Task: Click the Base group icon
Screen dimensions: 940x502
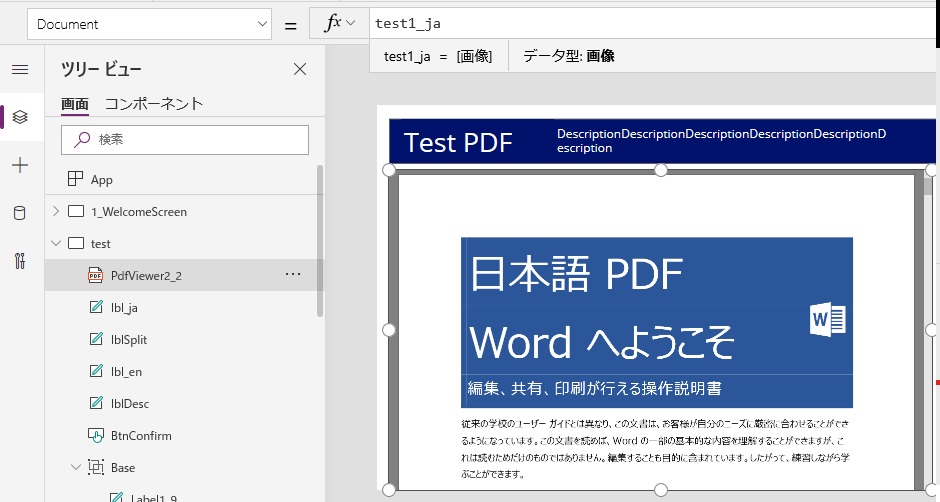Action: tap(95, 467)
